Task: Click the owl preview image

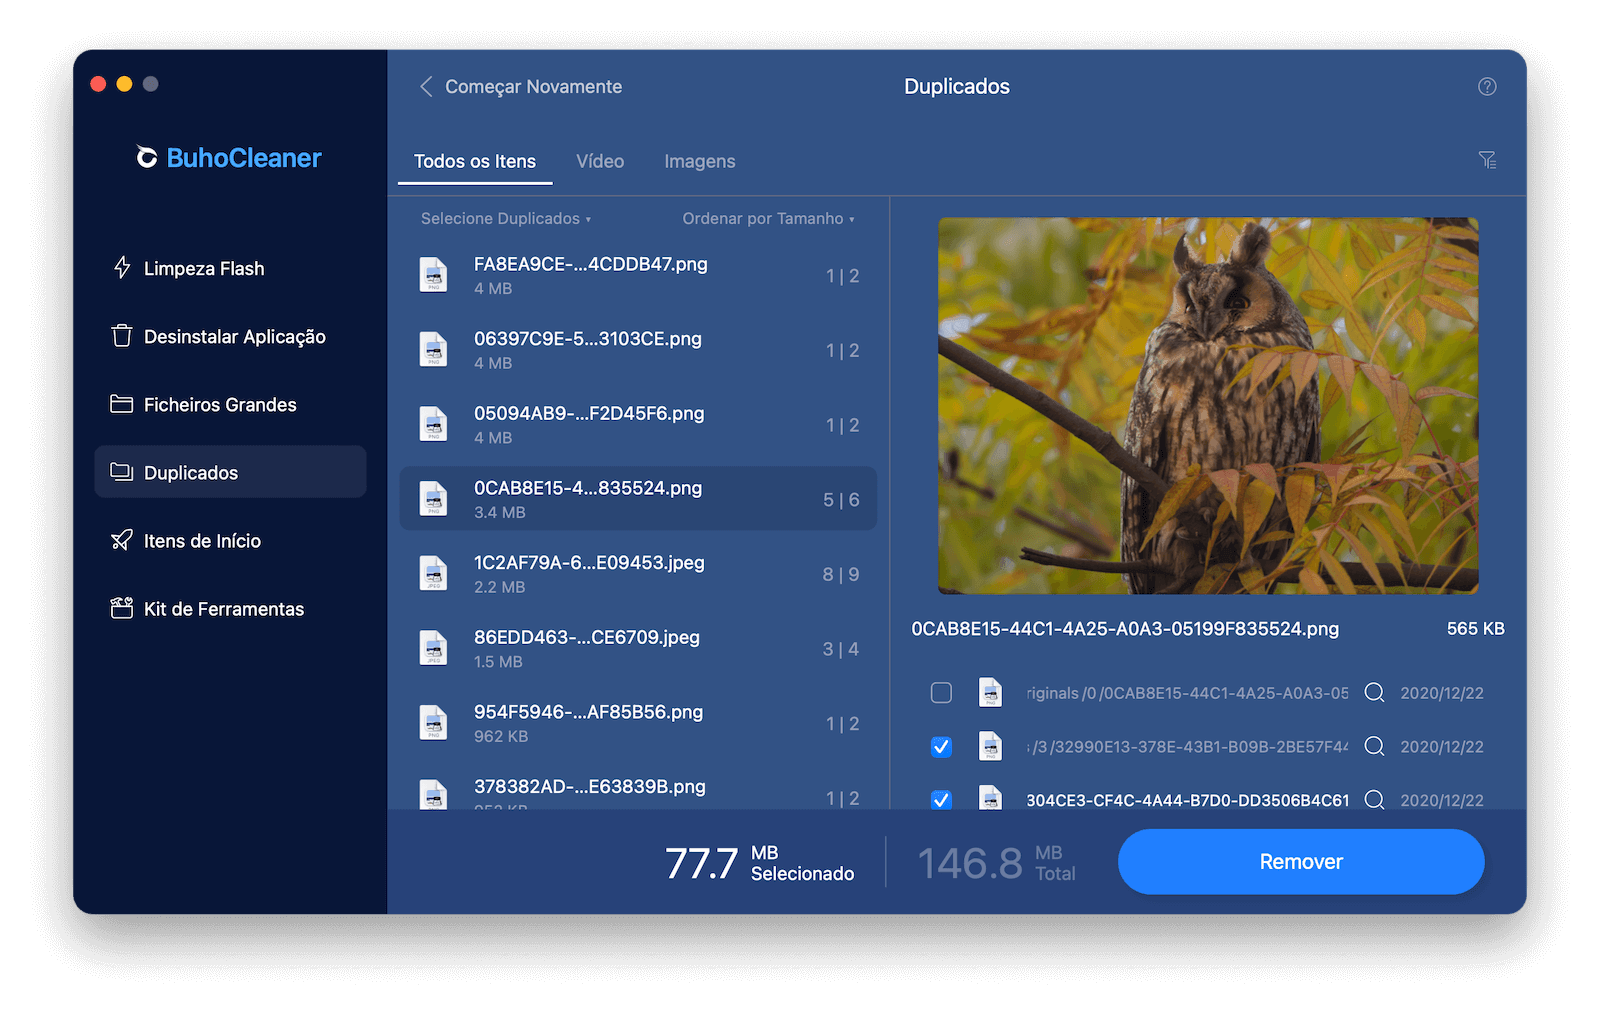Action: [x=1208, y=406]
